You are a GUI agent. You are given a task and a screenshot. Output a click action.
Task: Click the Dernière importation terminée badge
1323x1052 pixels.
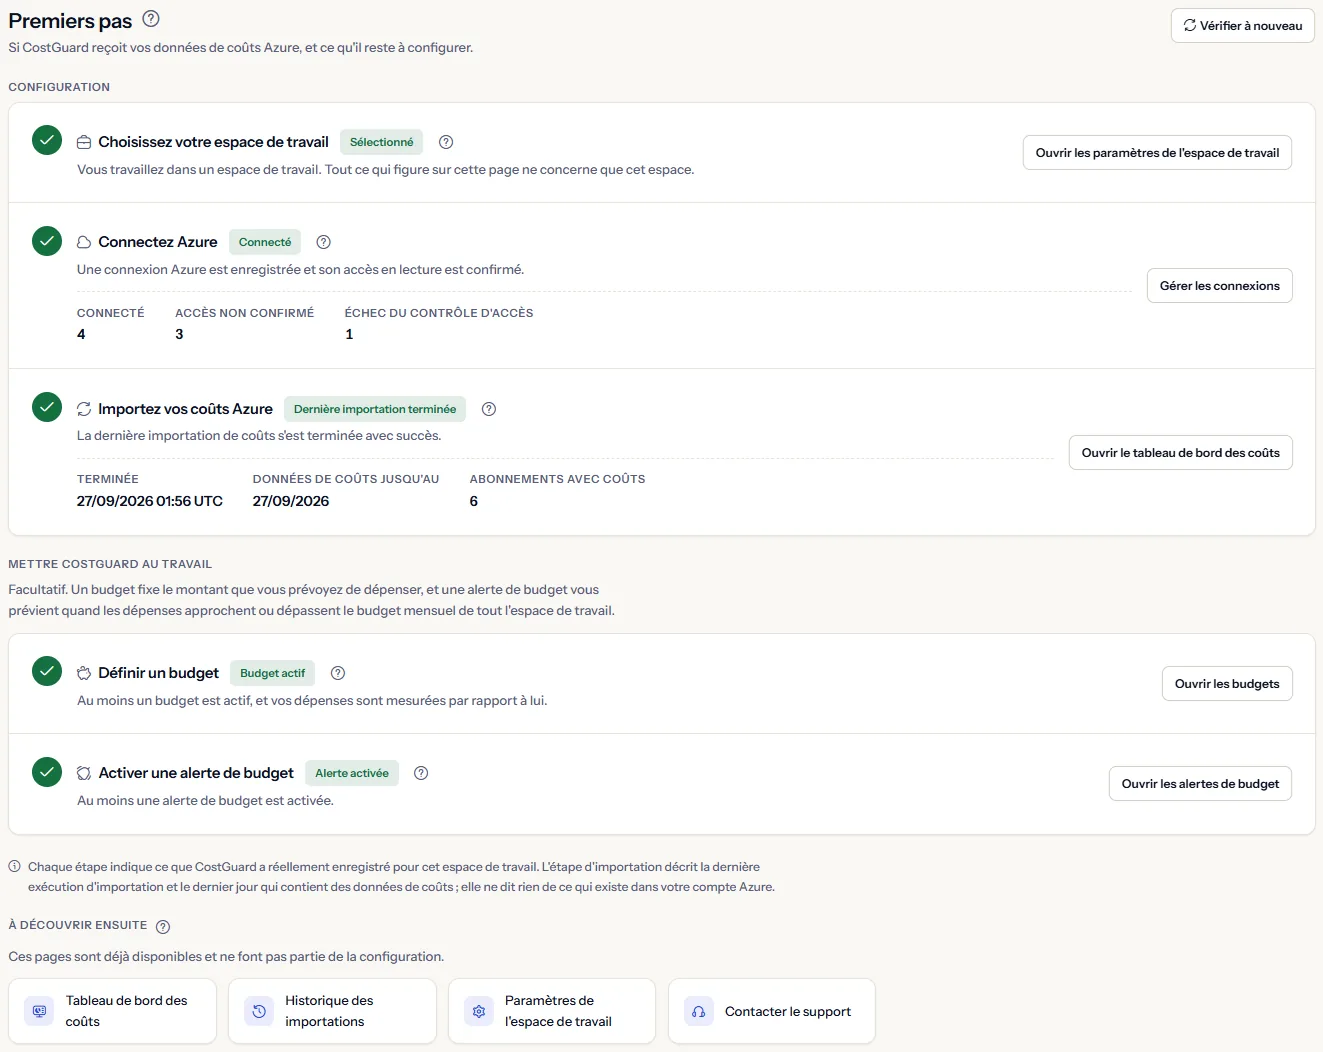point(375,409)
